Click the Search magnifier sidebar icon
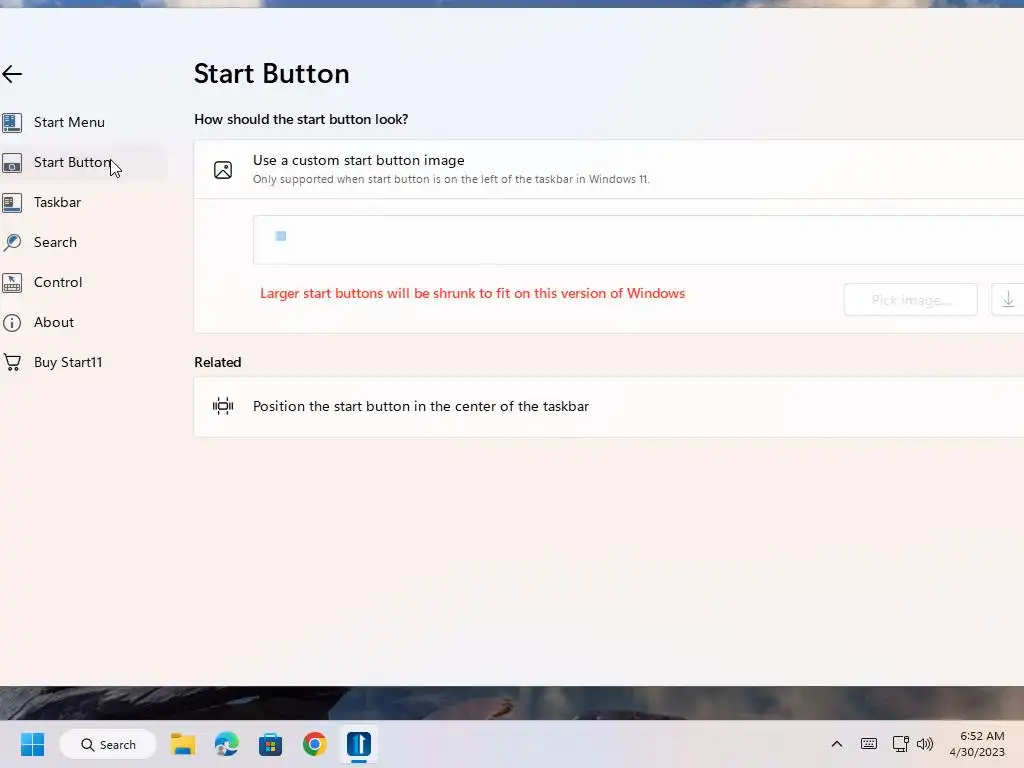1024x768 pixels. tap(12, 242)
